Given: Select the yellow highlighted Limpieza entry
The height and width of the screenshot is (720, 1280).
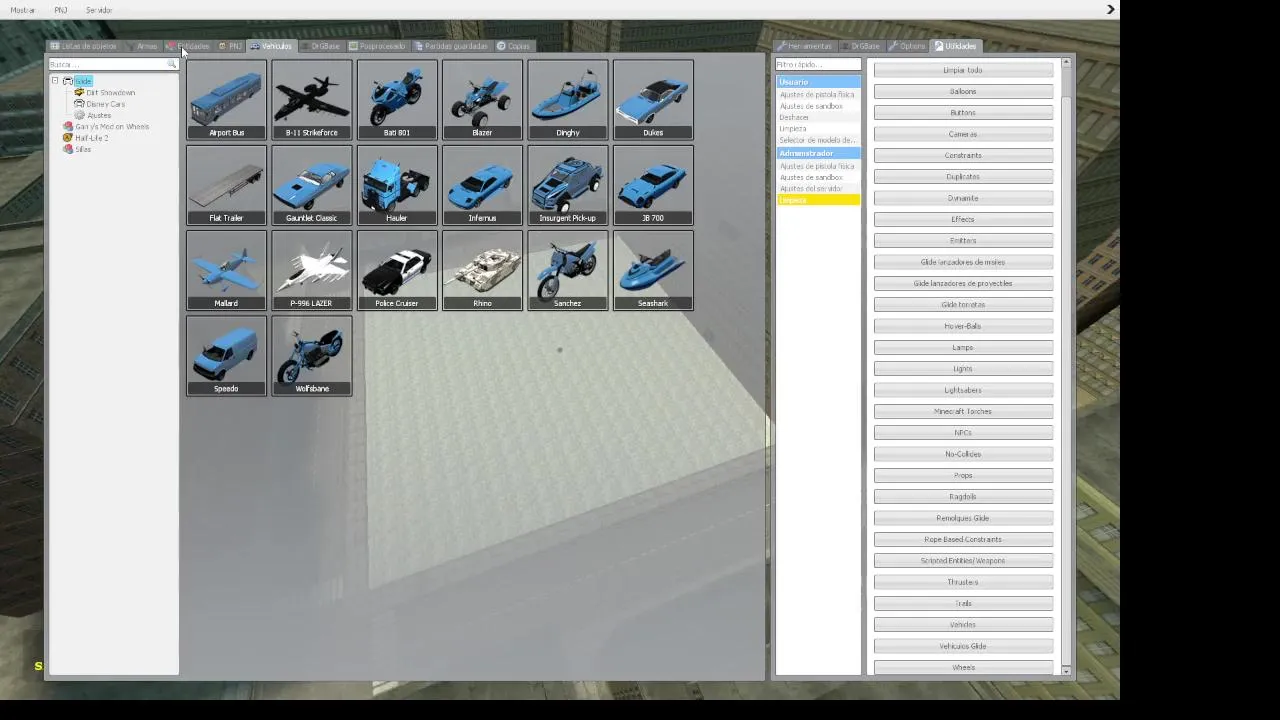Looking at the screenshot, I should click(818, 200).
